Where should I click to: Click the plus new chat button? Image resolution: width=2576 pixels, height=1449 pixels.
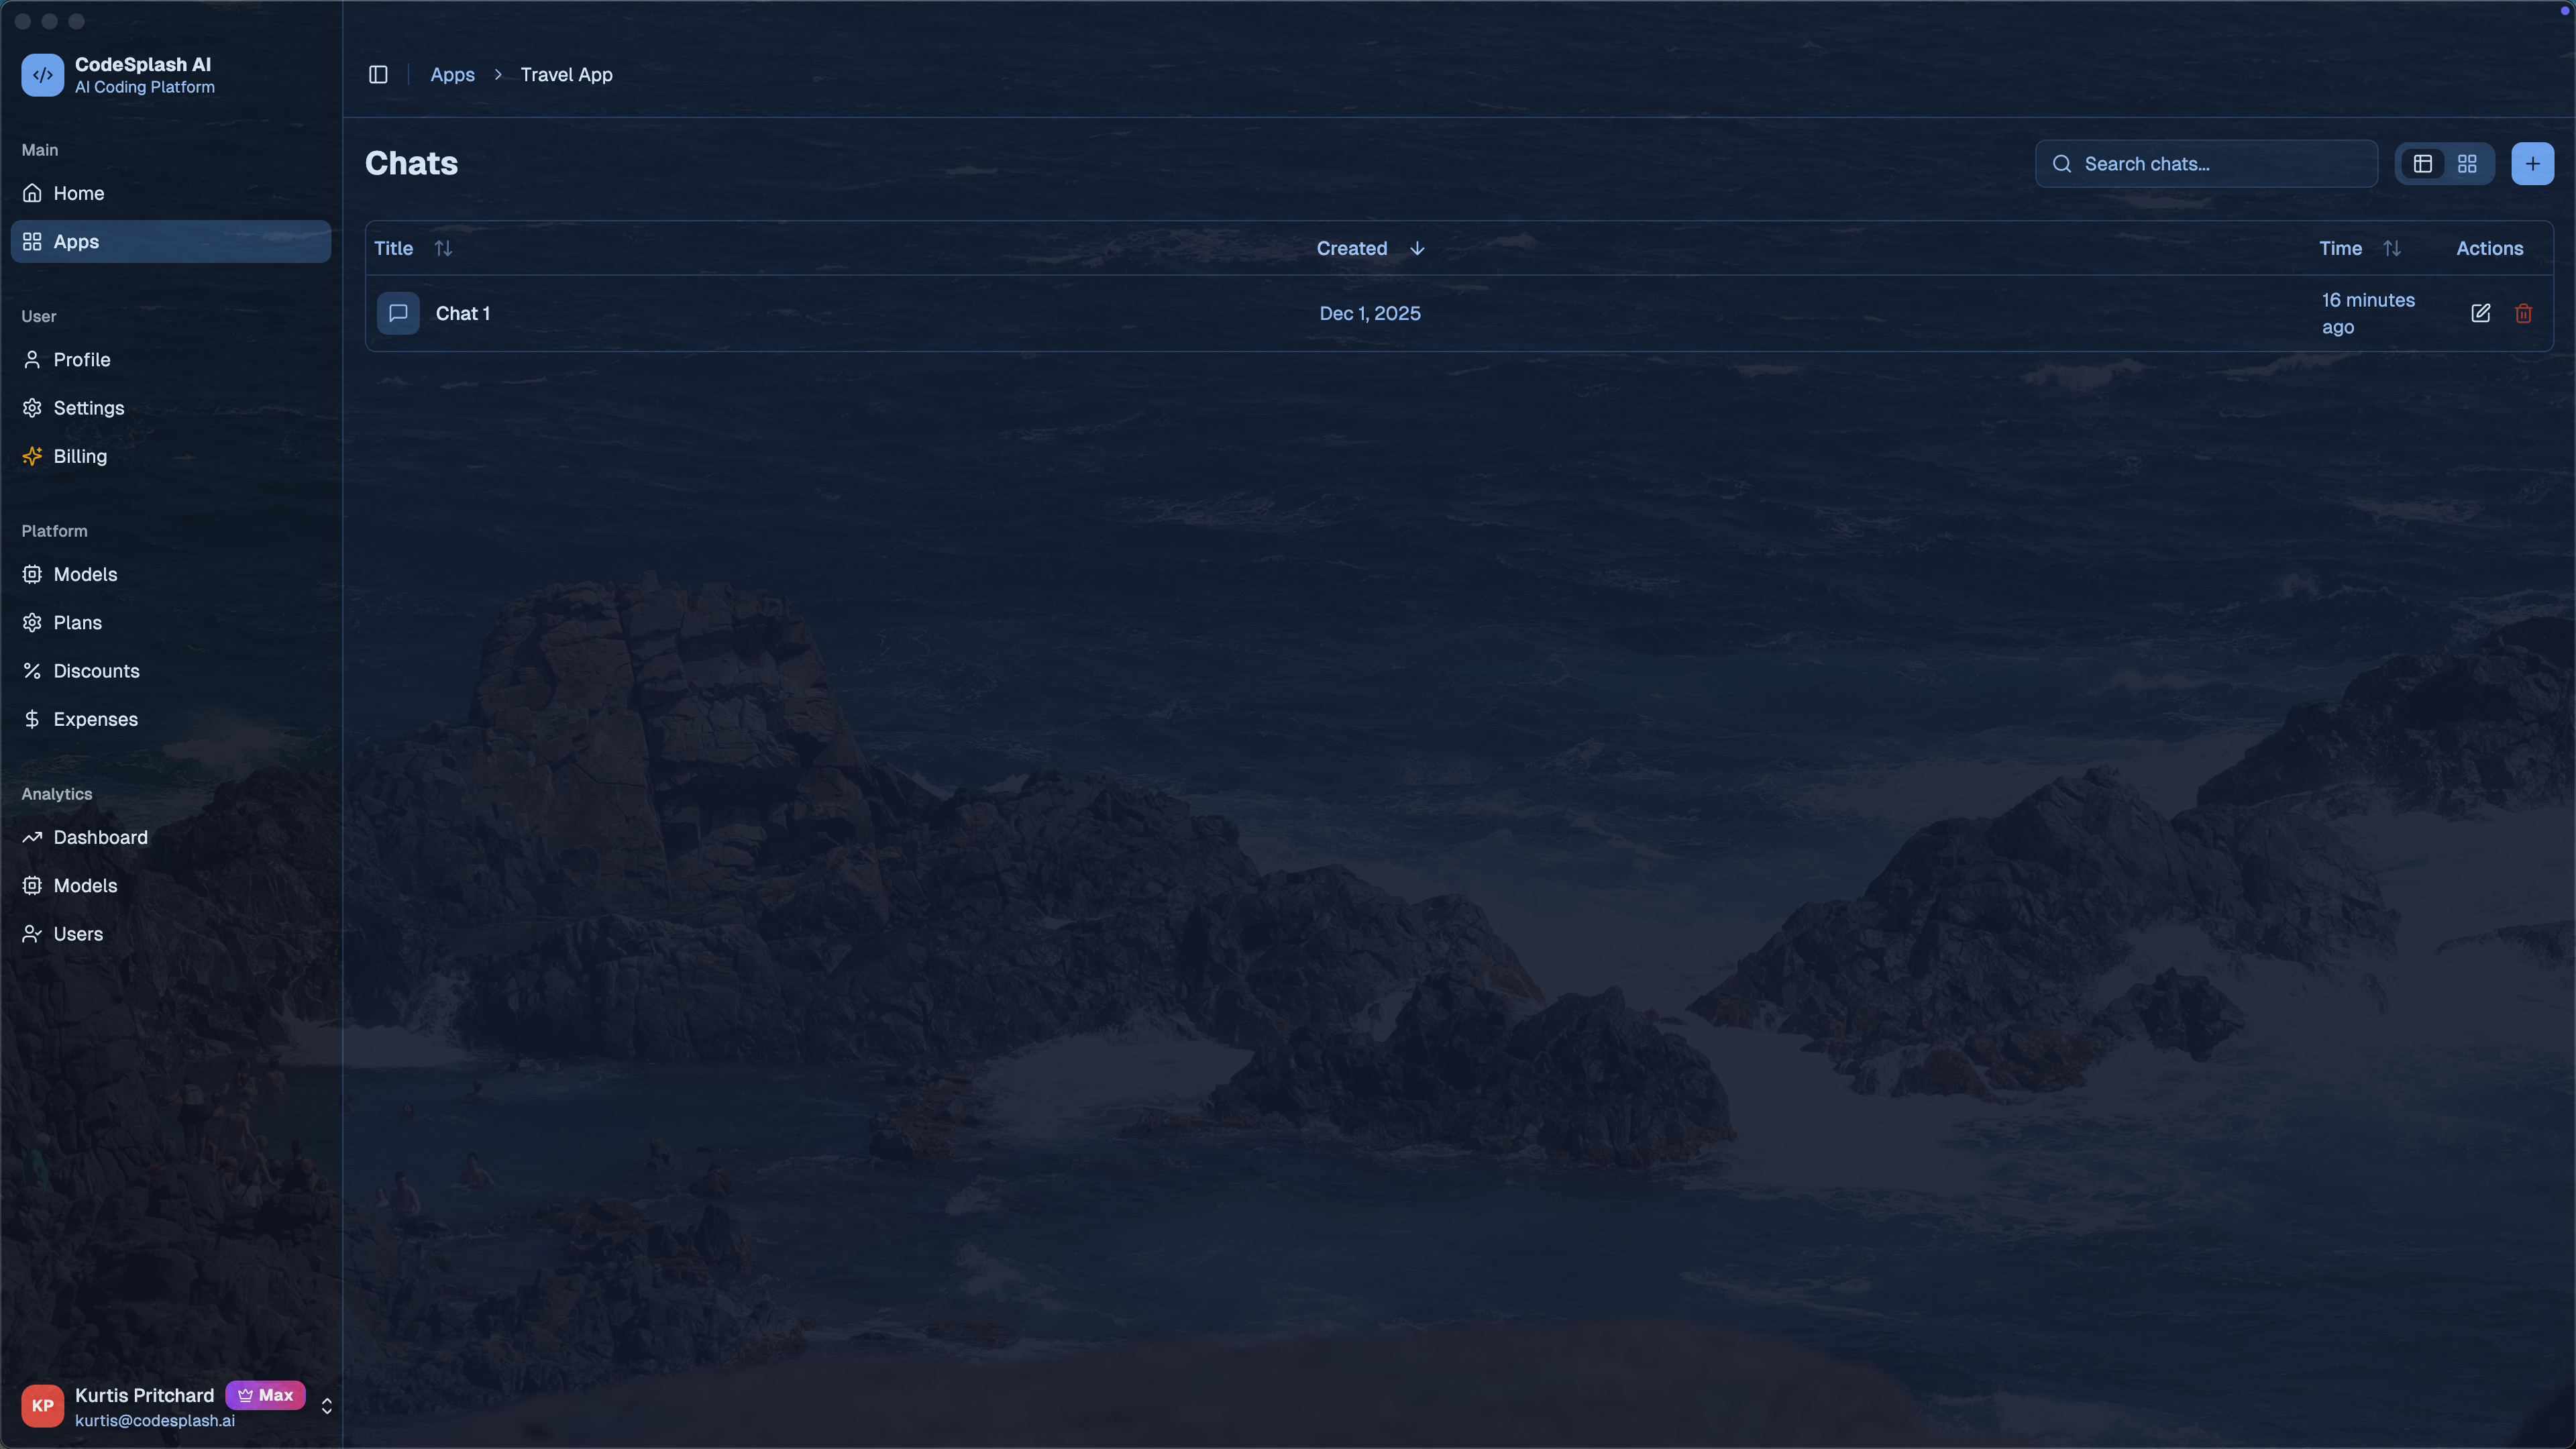[2532, 164]
